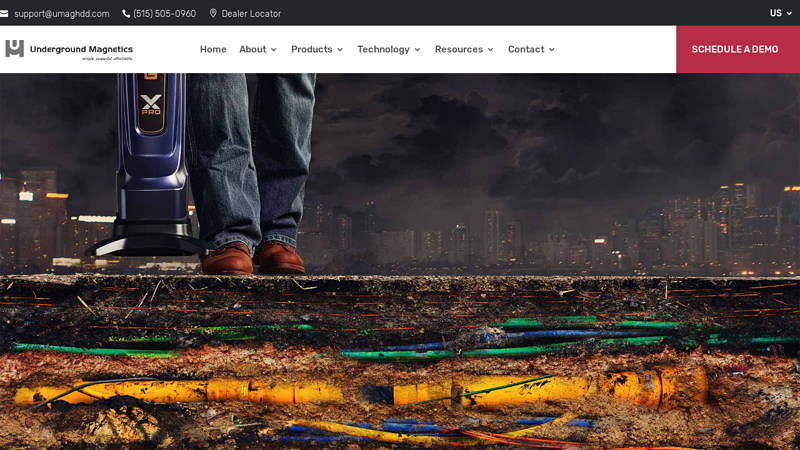This screenshot has height=450, width=800.
Task: Click the envelope icon beside the support email
Action: [4, 14]
